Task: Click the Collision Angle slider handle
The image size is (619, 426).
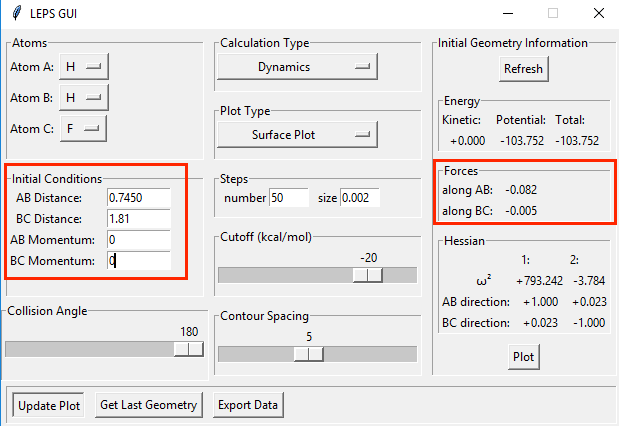Action: 188,348
